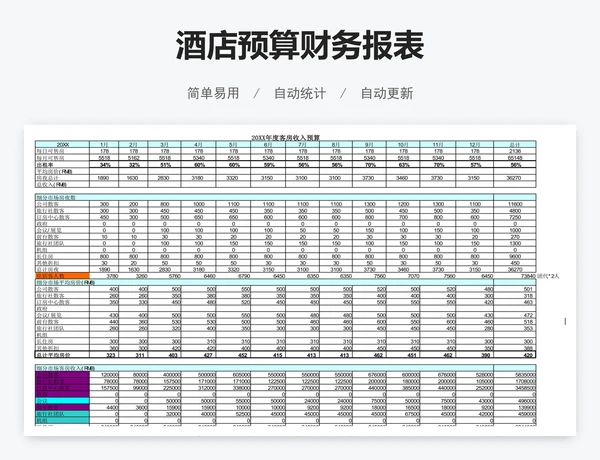Select the 57% occupancy cell for December
Image resolution: width=600 pixels, height=460 pixels.
475,165
